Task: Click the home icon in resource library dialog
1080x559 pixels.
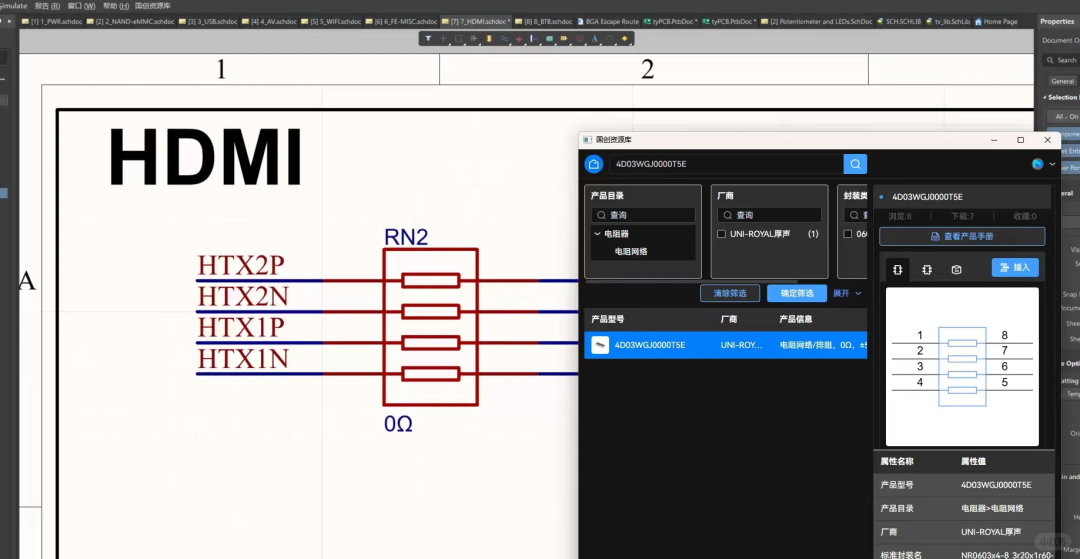Action: 594,164
